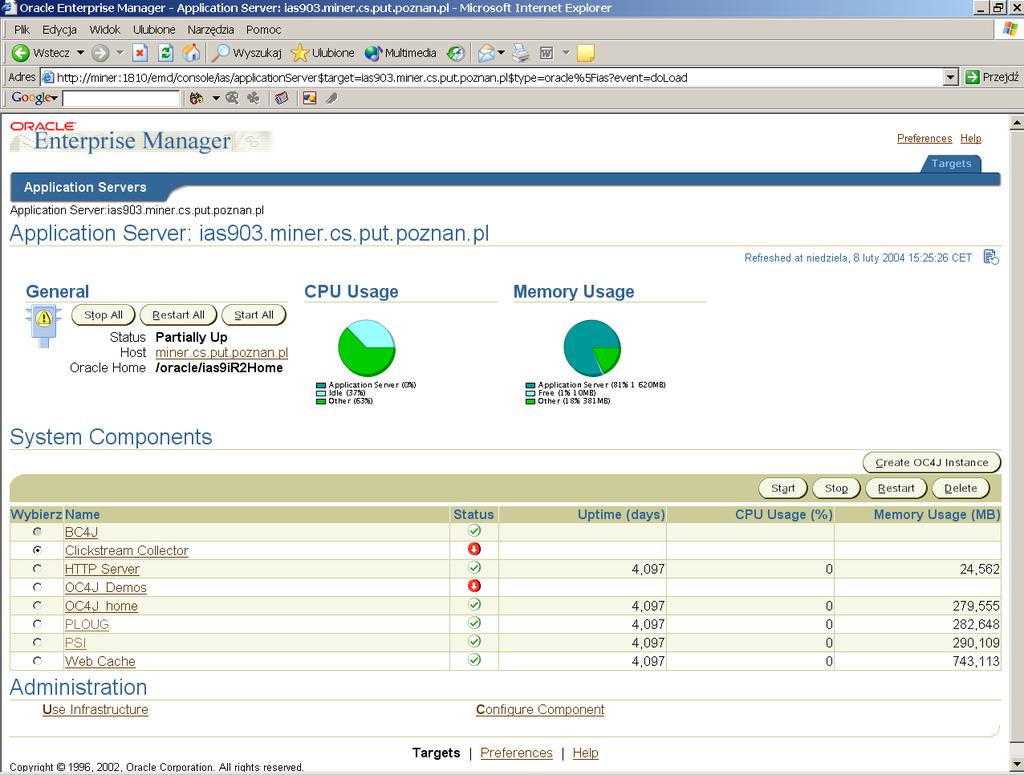
Task: Open the Preferences link at top right
Action: 924,138
